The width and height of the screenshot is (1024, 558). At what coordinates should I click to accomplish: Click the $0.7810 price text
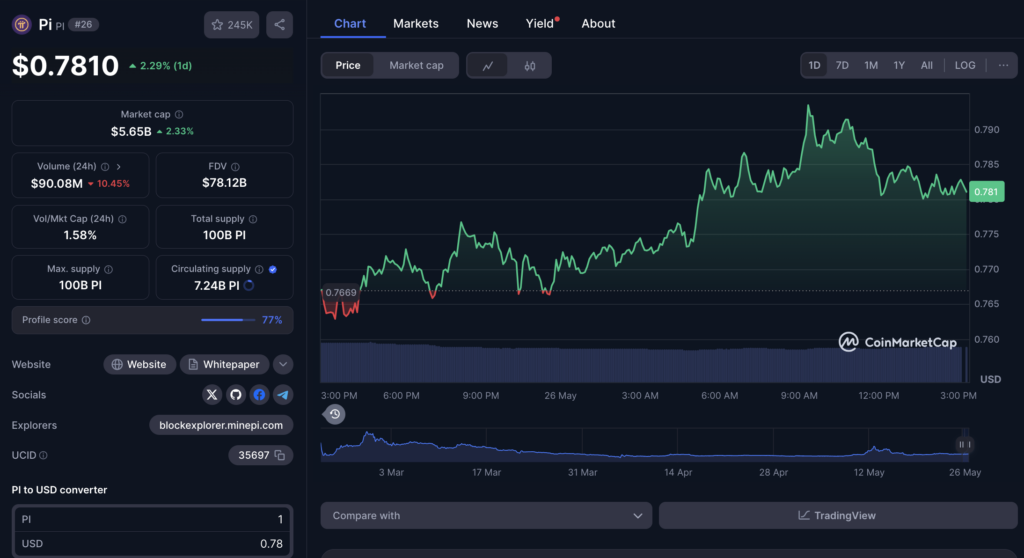click(x=65, y=65)
